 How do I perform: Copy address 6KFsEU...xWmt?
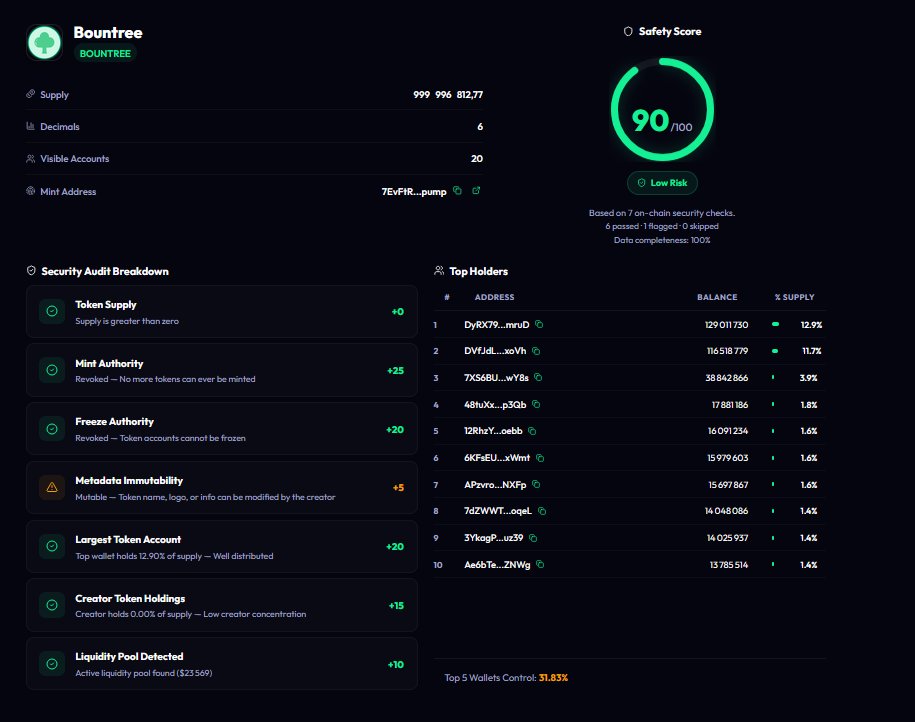(540, 458)
